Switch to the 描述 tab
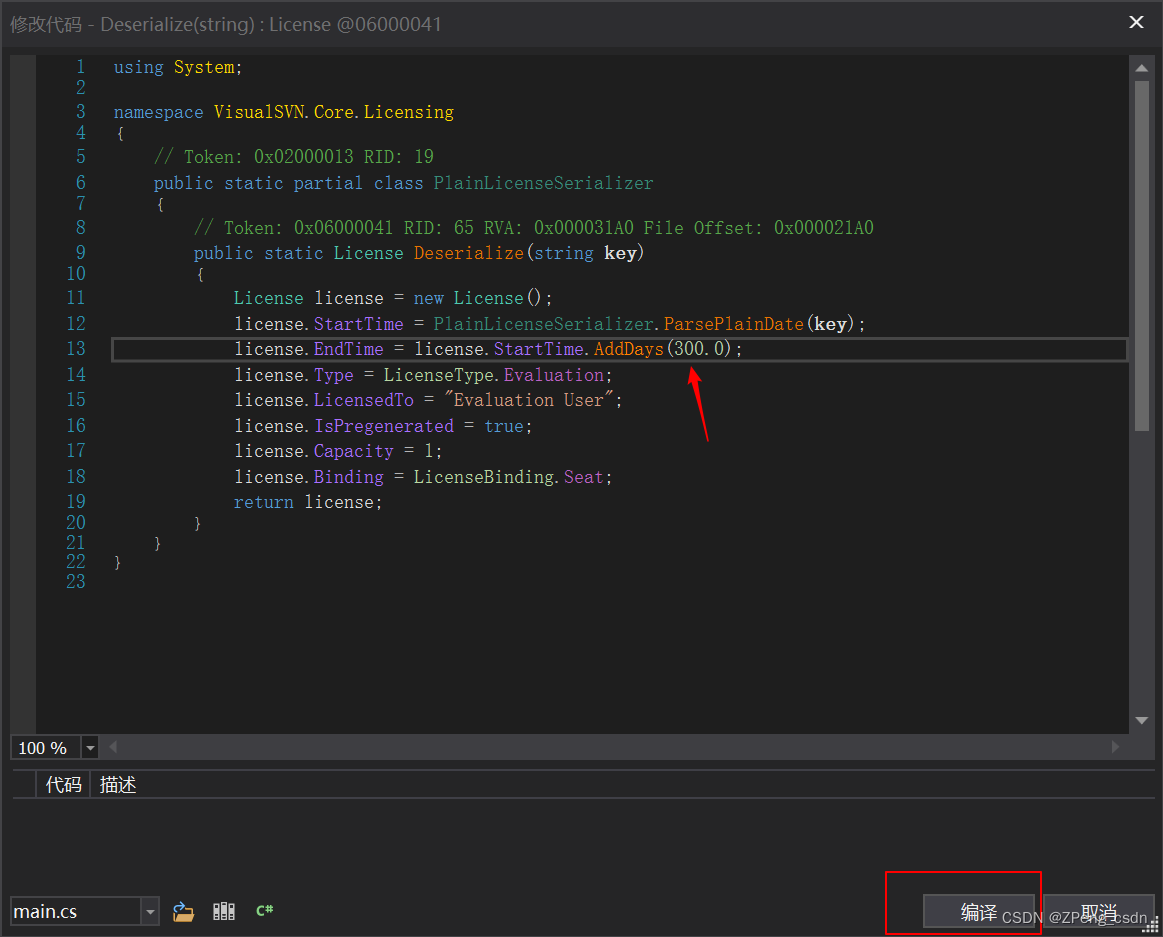 tap(117, 784)
